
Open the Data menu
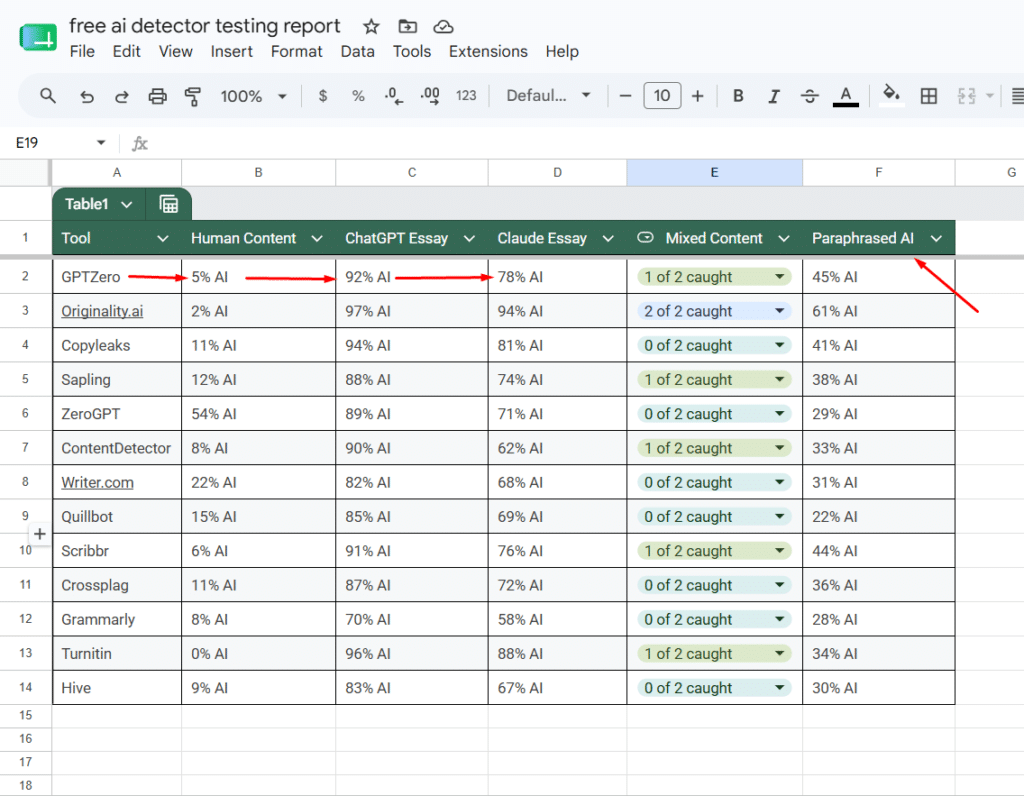coord(357,52)
